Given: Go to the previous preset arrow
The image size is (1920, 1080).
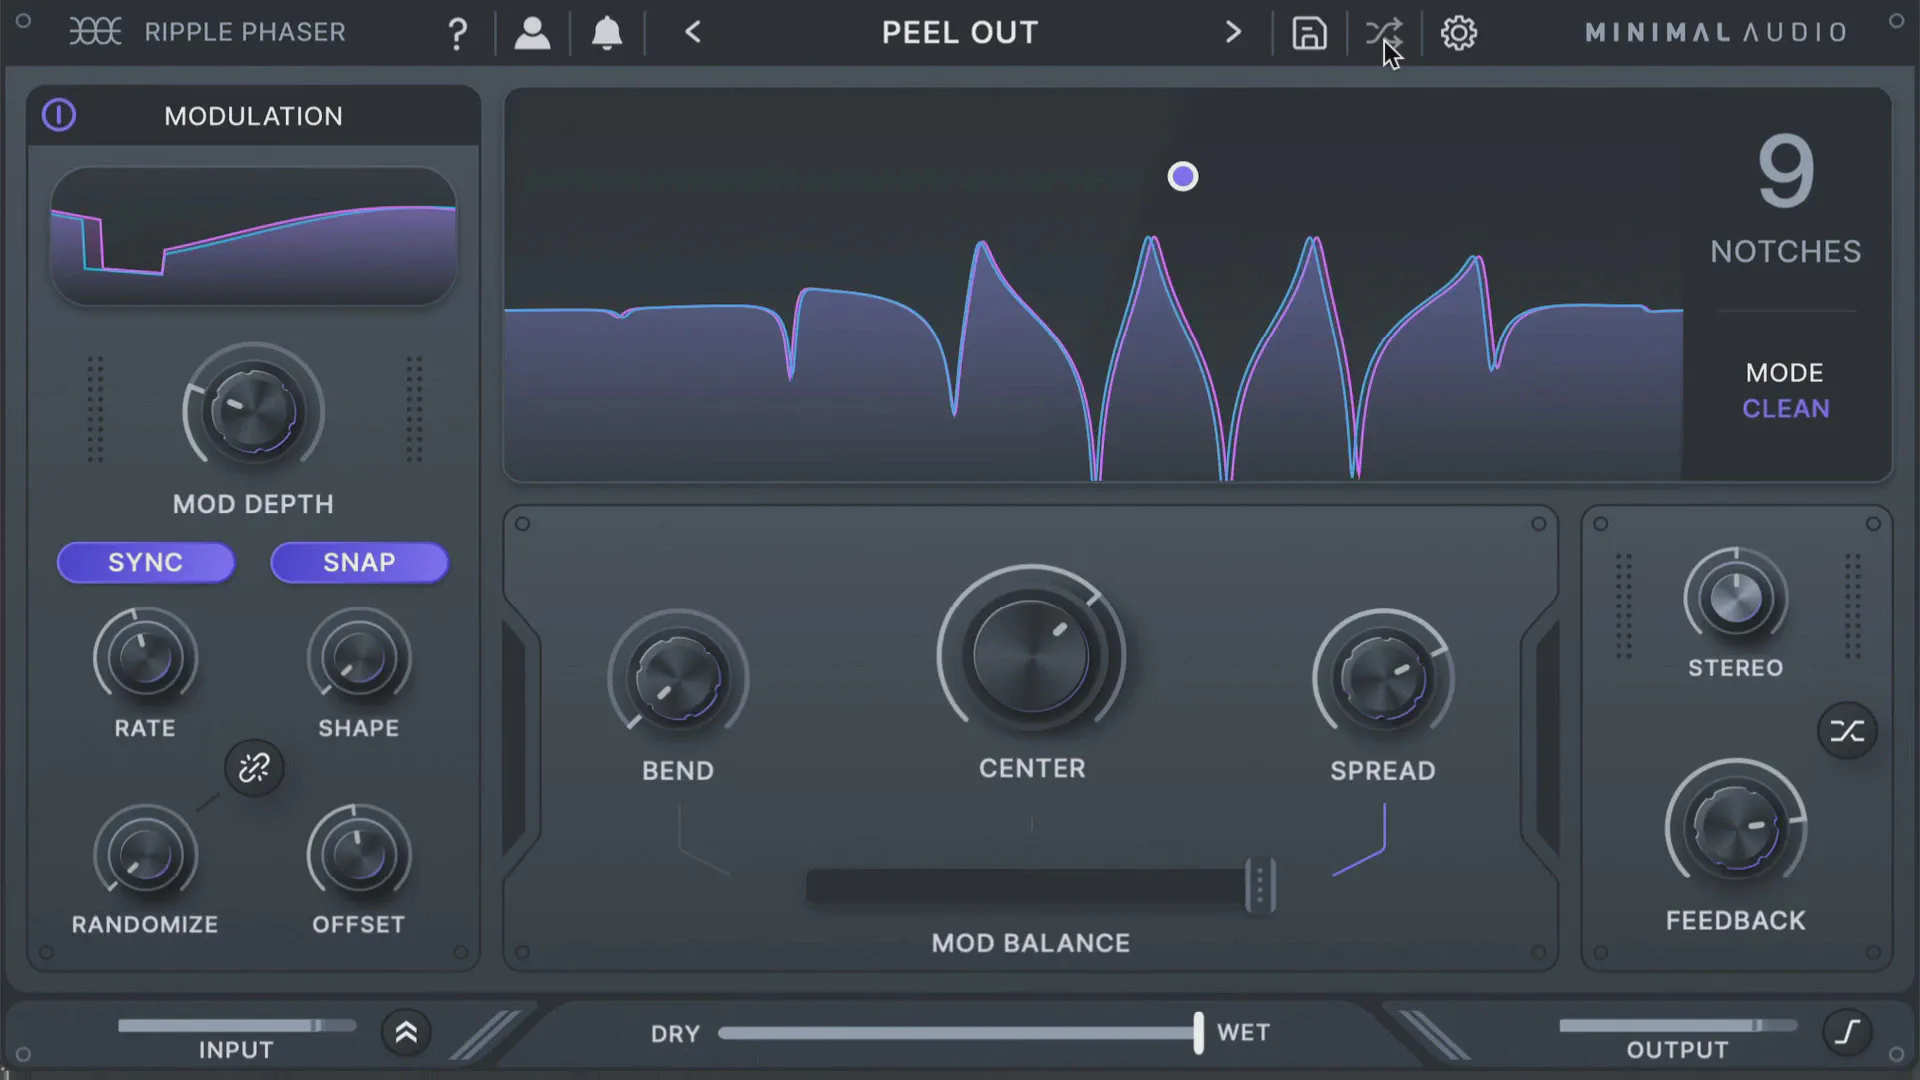Looking at the screenshot, I should [693, 33].
